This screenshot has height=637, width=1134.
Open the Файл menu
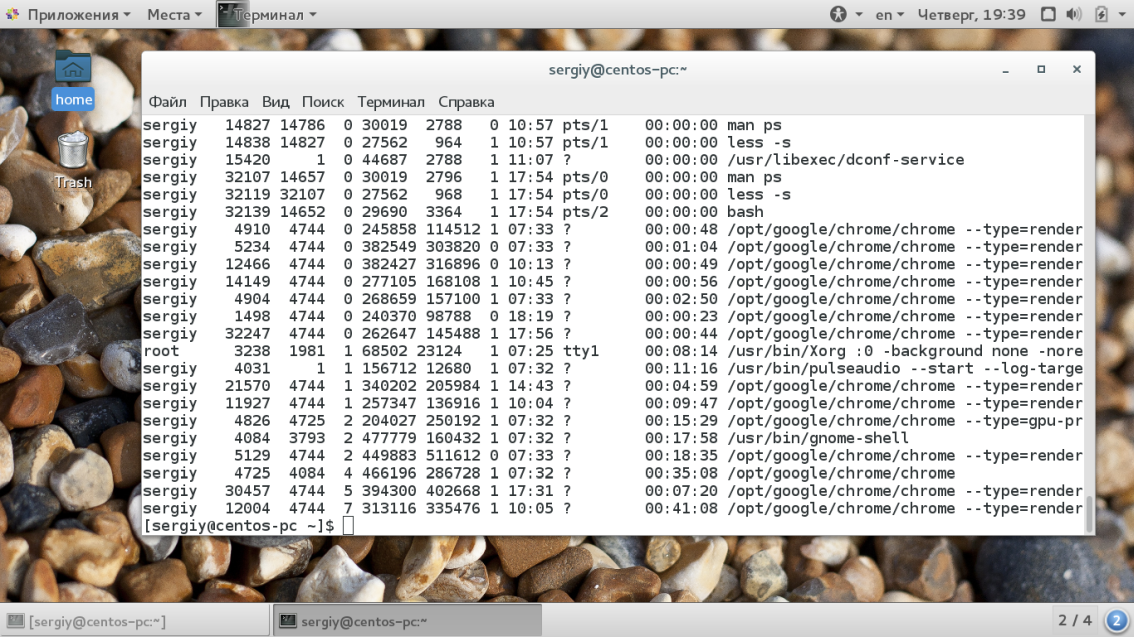tap(167, 102)
